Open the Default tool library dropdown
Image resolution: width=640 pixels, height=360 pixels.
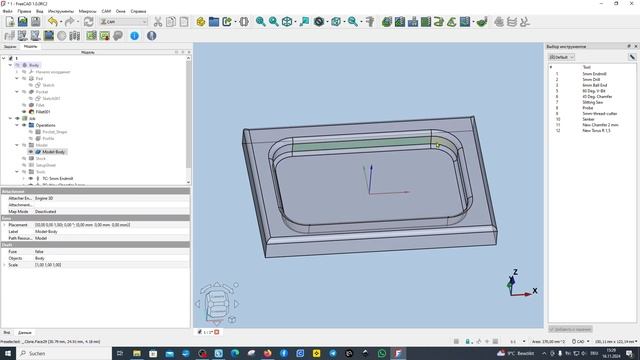click(x=561, y=57)
